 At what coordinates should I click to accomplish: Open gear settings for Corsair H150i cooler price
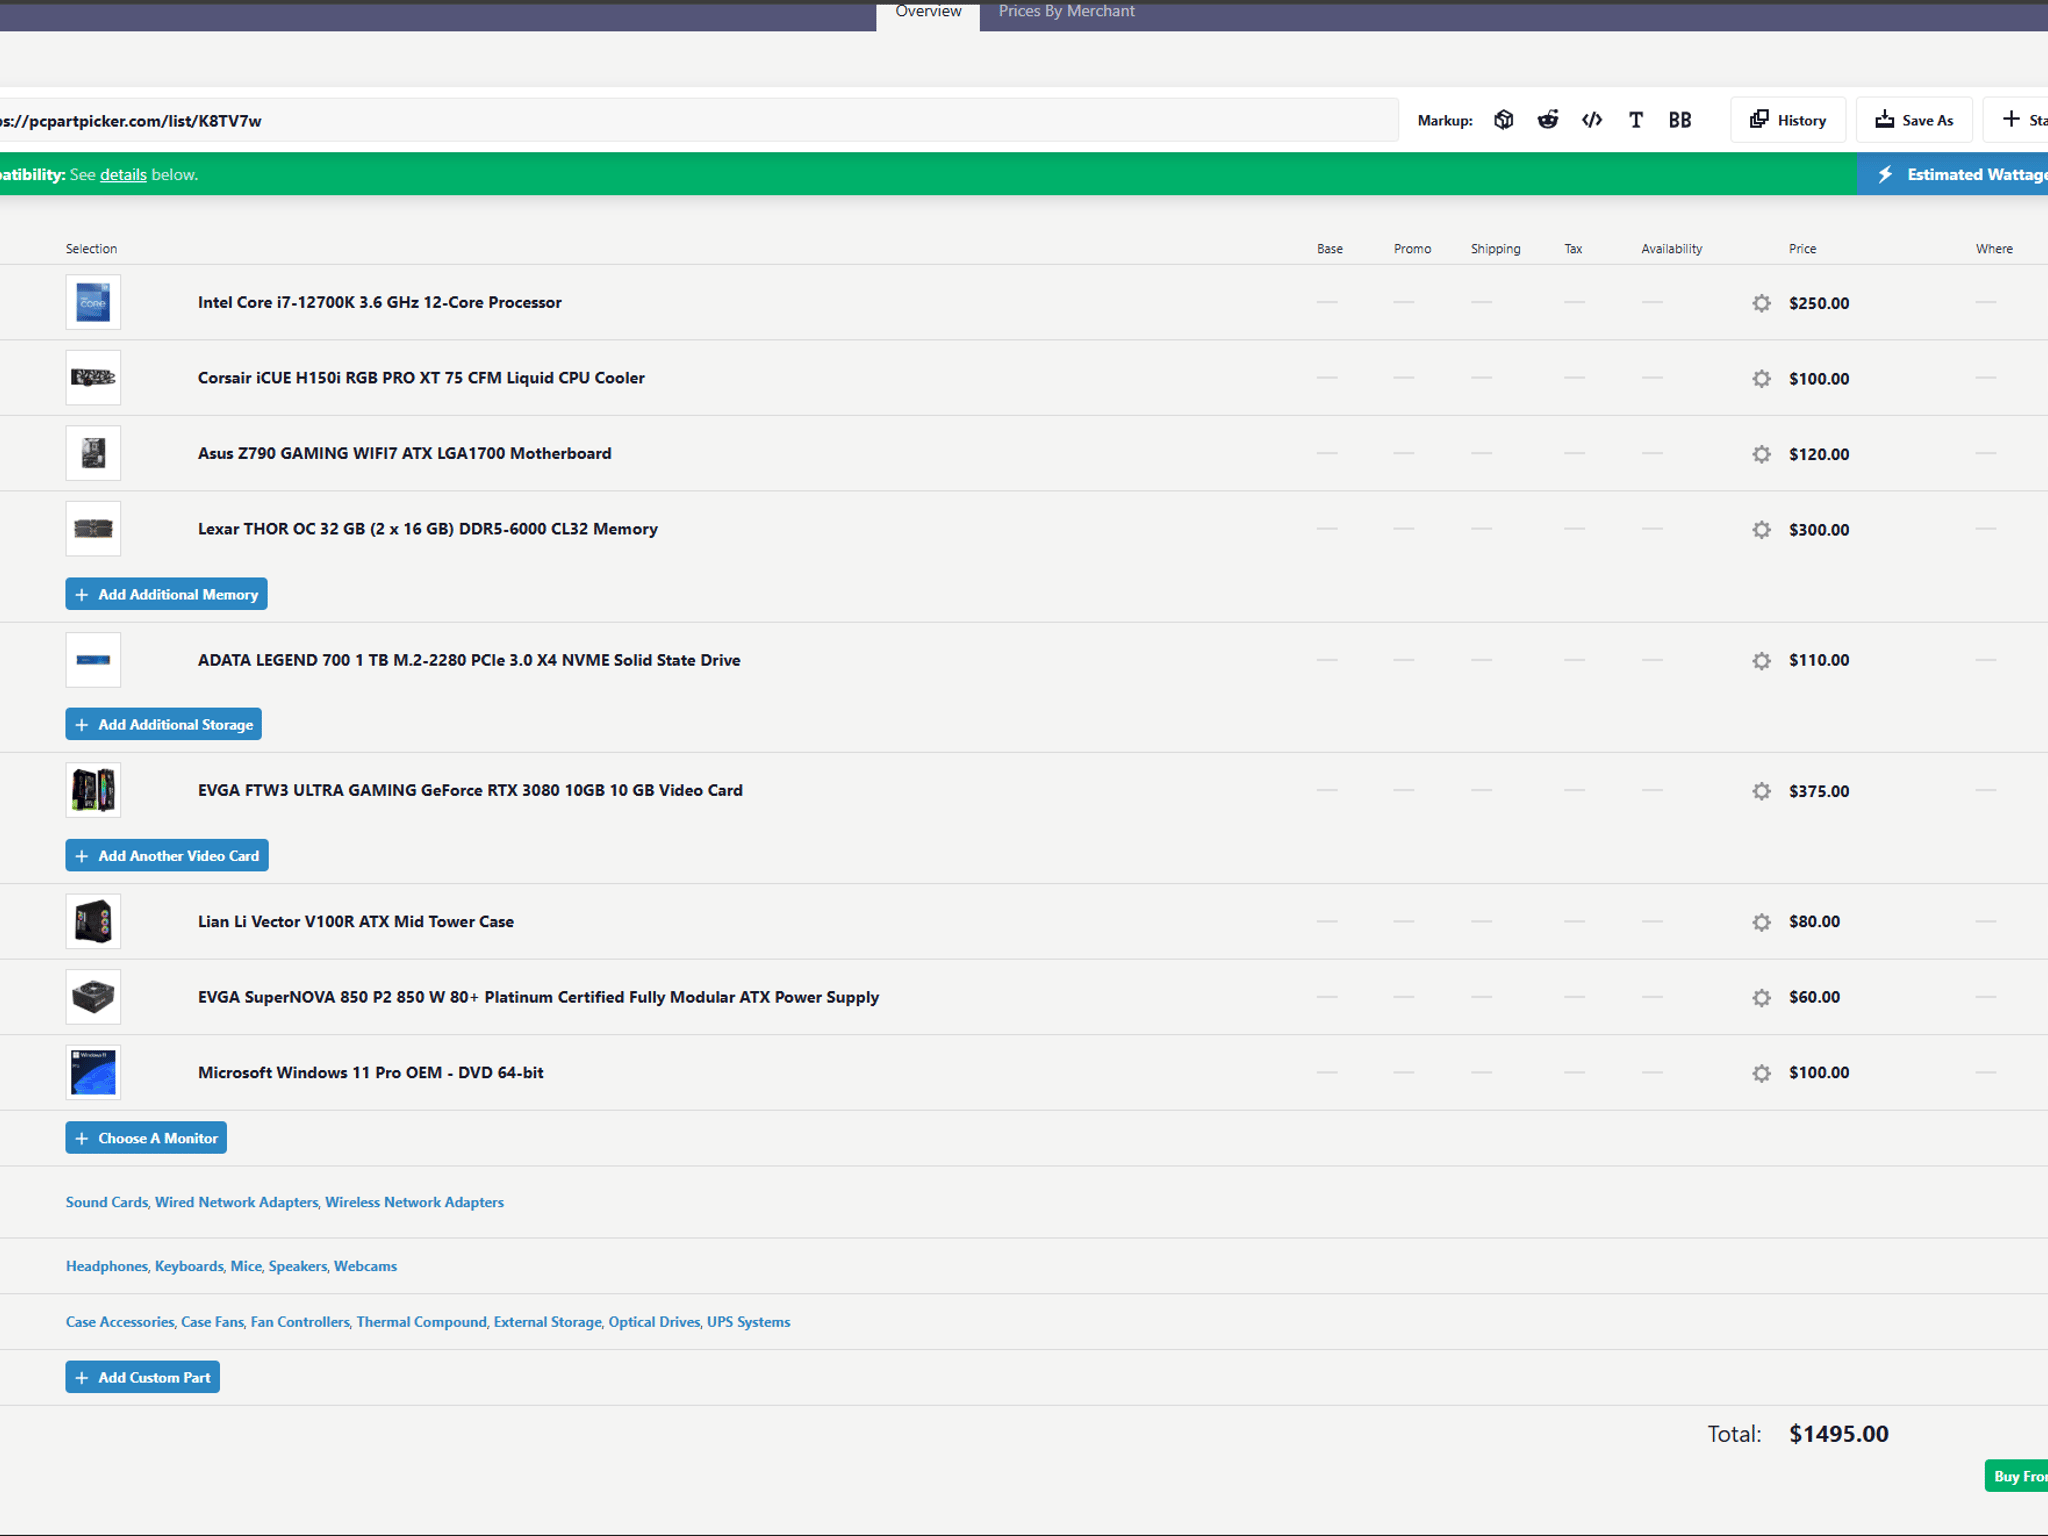(x=1761, y=378)
